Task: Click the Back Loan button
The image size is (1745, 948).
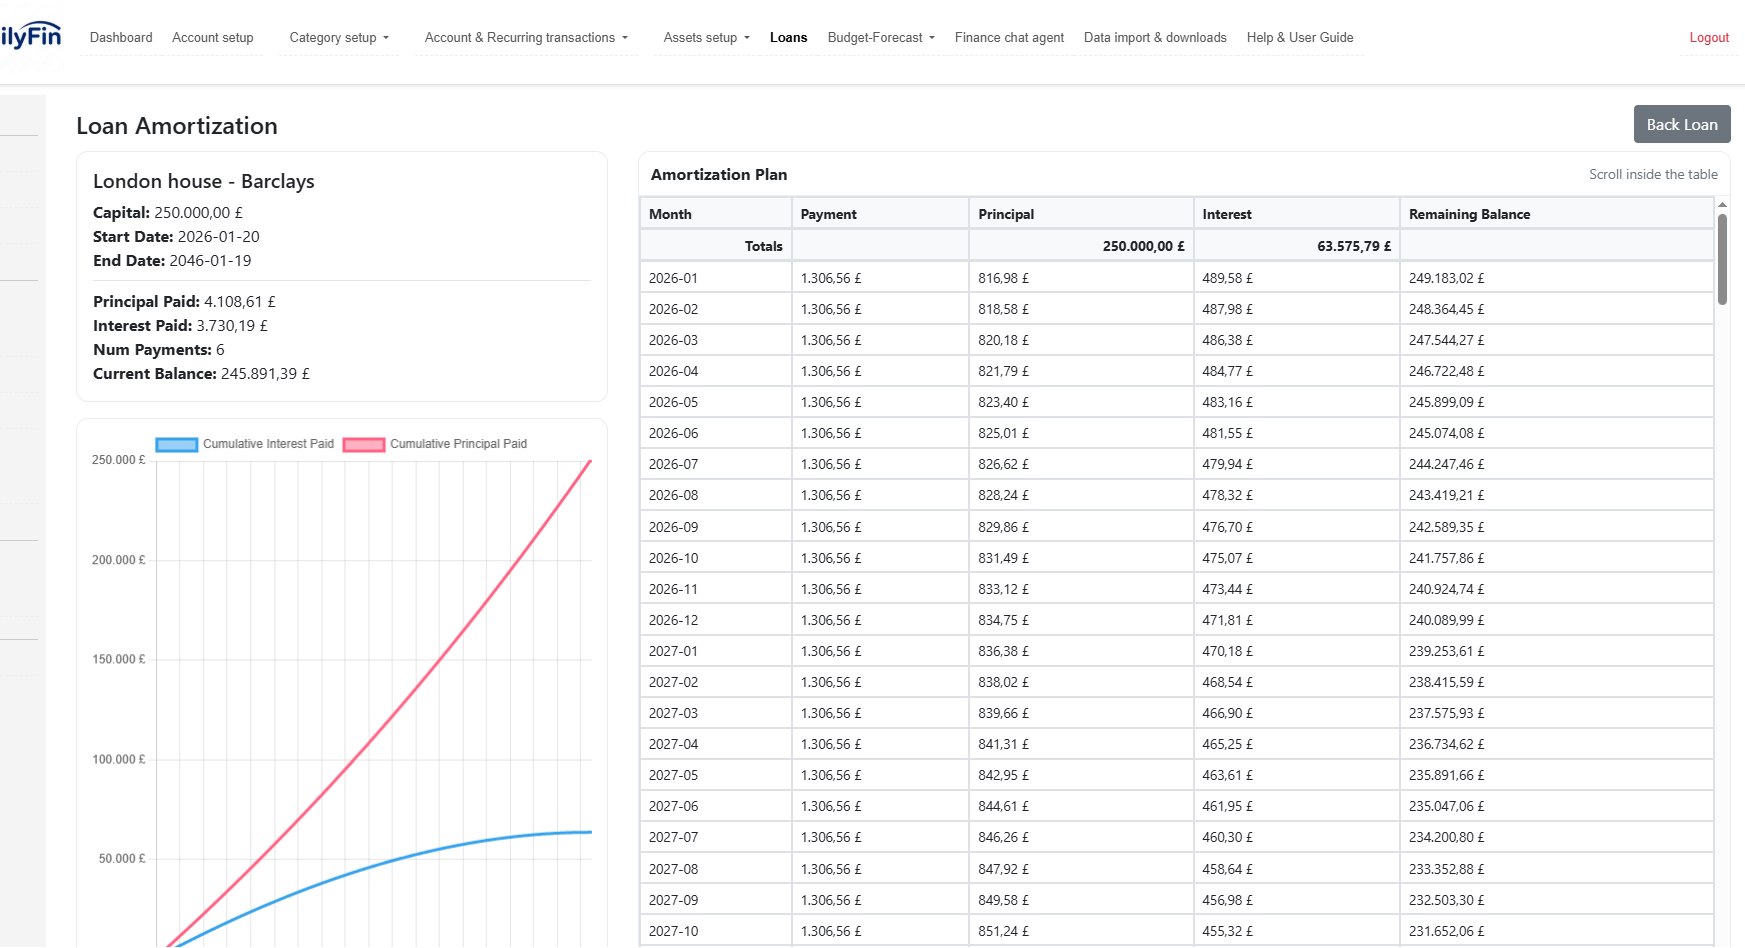Action: [x=1682, y=124]
